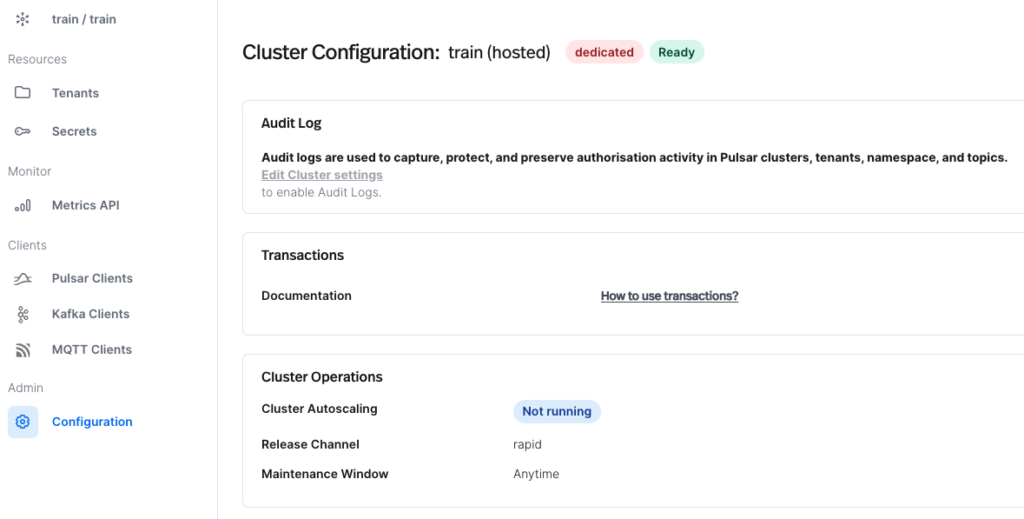Open the Edit Cluster settings link
Screen dimensions: 1024x519
(x=322, y=175)
